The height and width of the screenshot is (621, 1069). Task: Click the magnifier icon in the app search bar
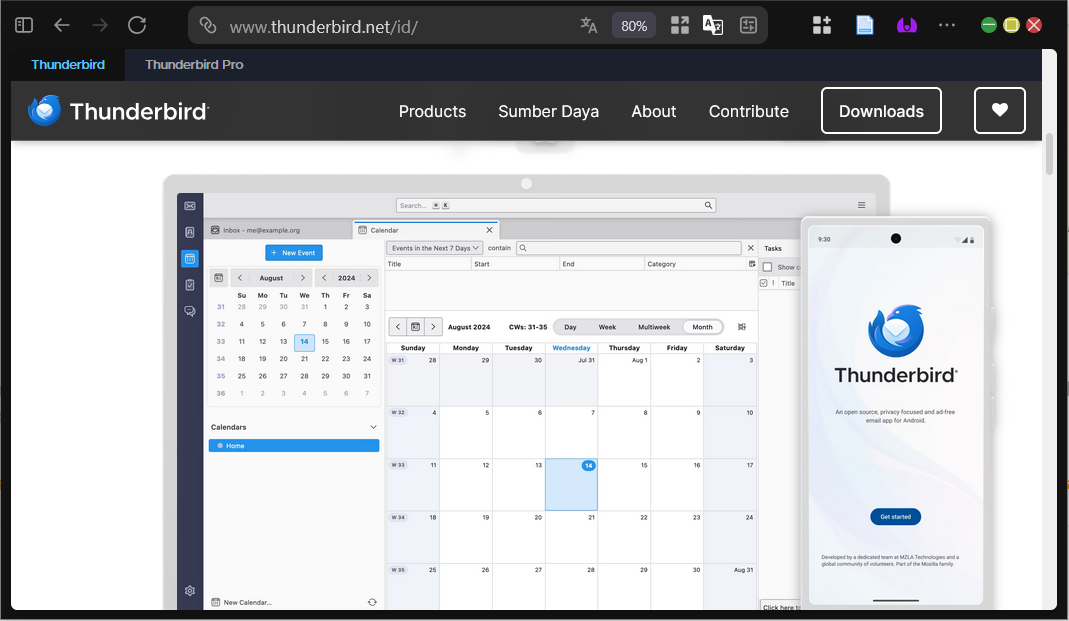tap(708, 205)
